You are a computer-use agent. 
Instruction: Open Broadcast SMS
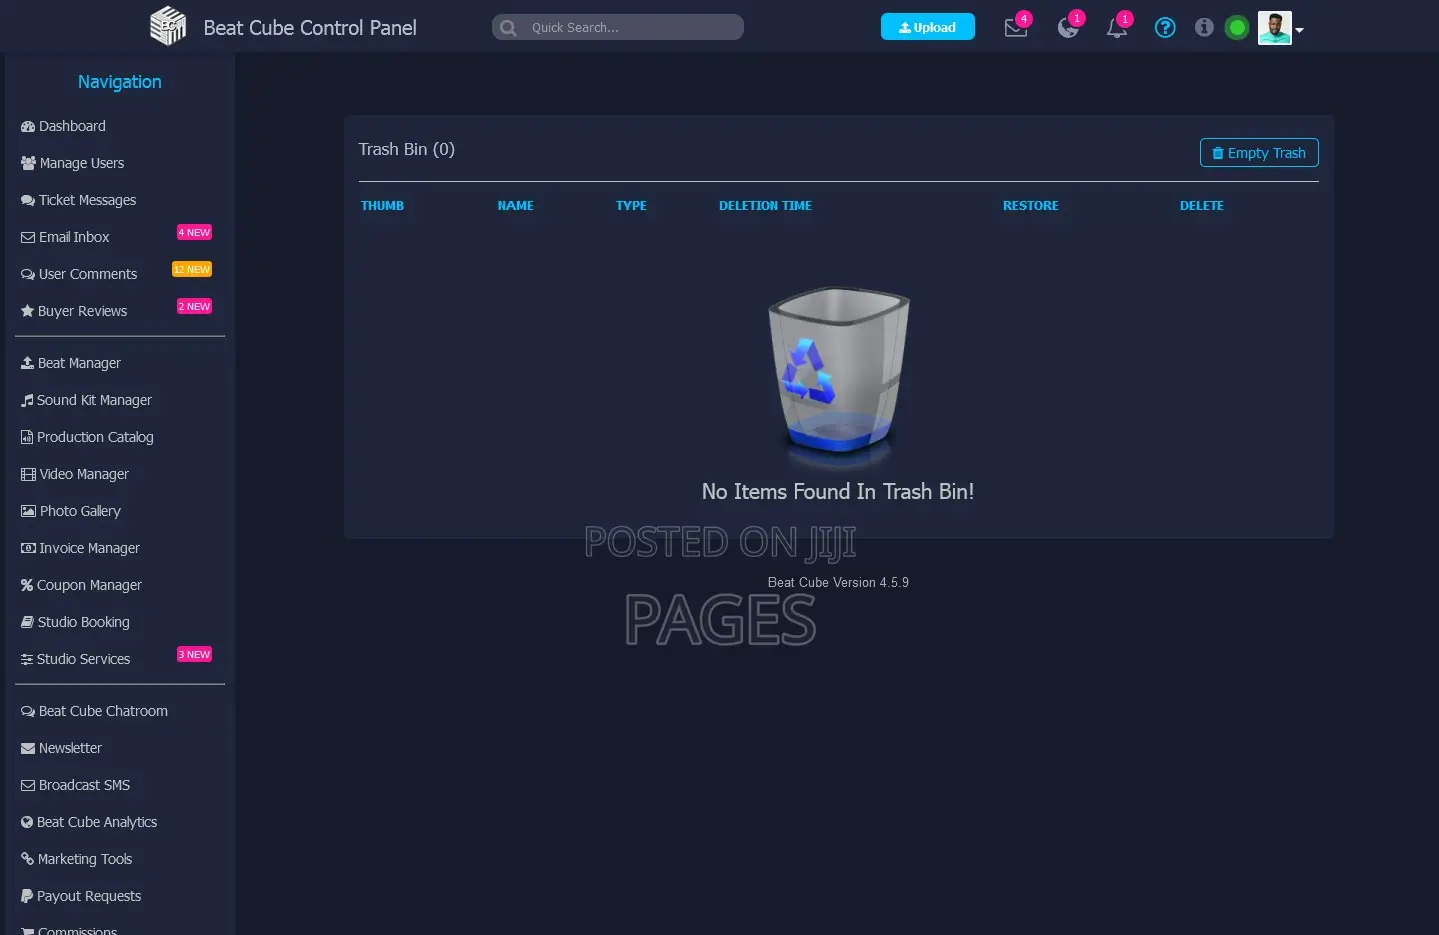75,785
